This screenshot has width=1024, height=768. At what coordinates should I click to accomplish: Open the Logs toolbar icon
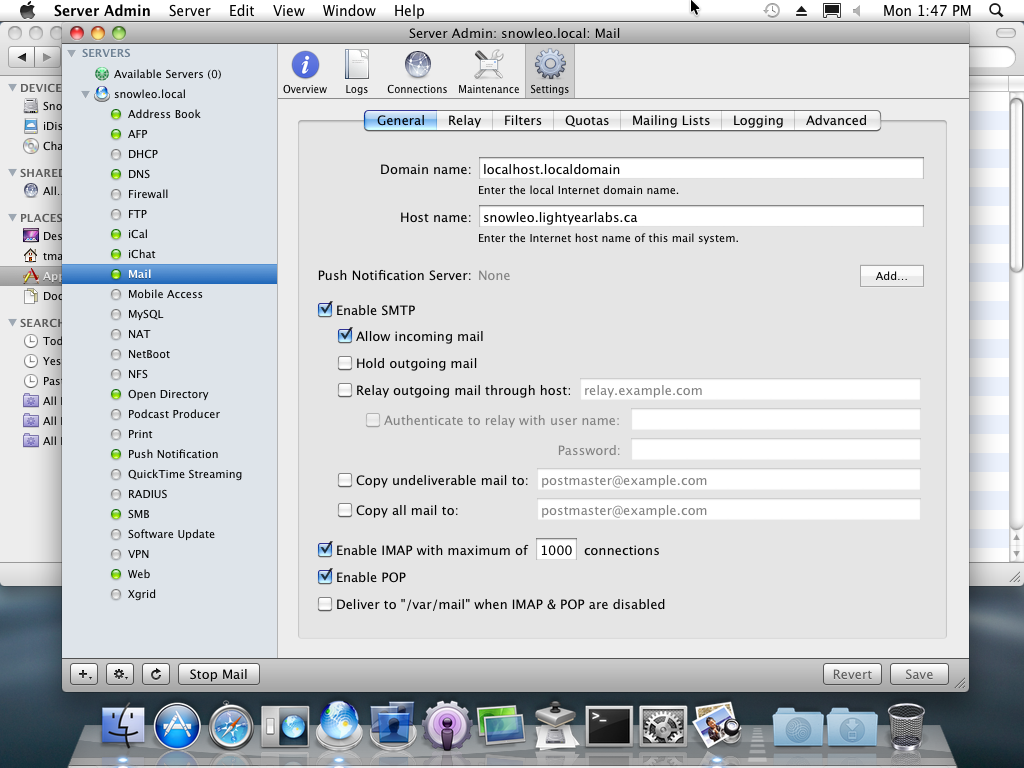pyautogui.click(x=357, y=72)
